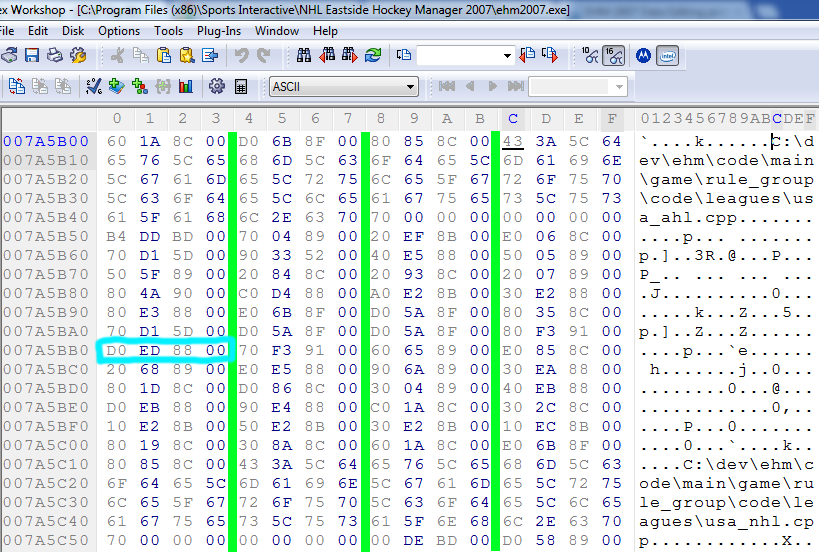Click column header 0 in hex pane
Screen dimensions: 819x552
click(x=117, y=119)
